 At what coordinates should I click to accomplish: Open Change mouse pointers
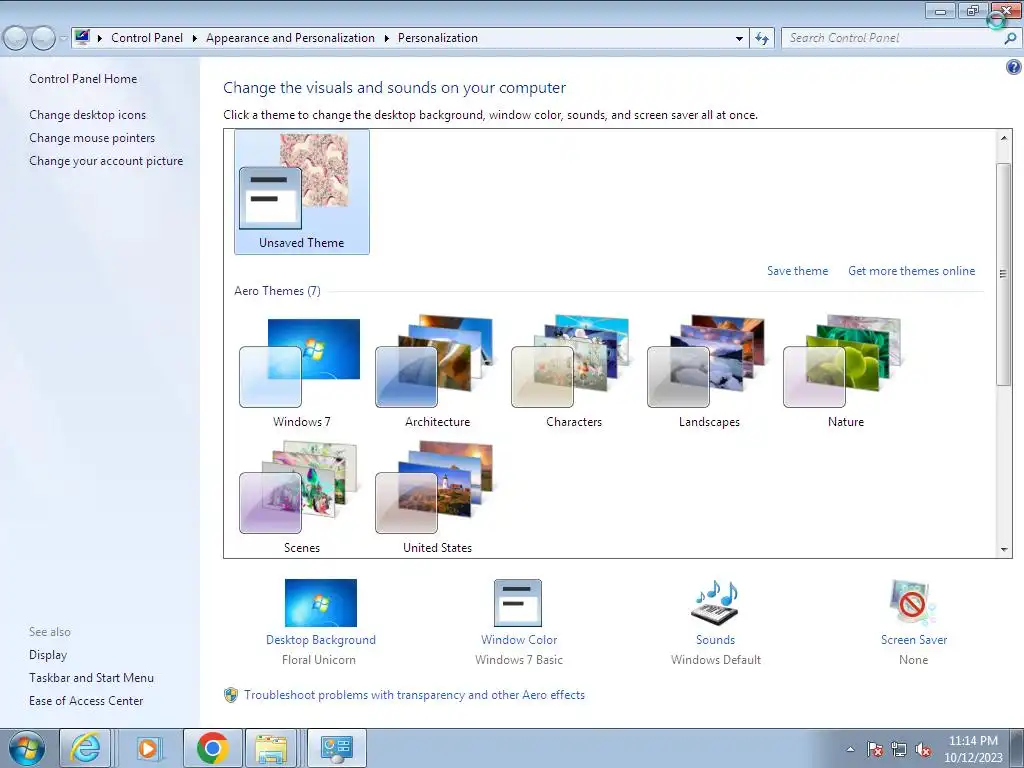92,138
